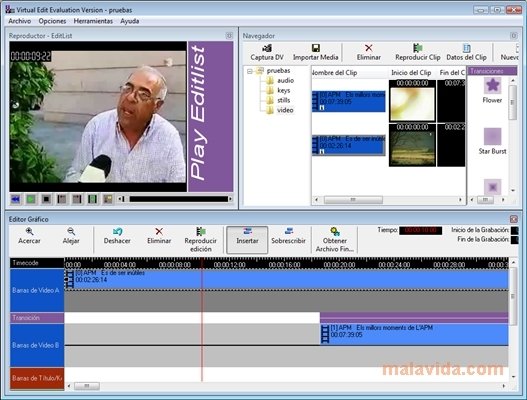The image size is (527, 400).
Task: Select the clip lasting 00:07:39:05 in the list
Action: [x=349, y=101]
